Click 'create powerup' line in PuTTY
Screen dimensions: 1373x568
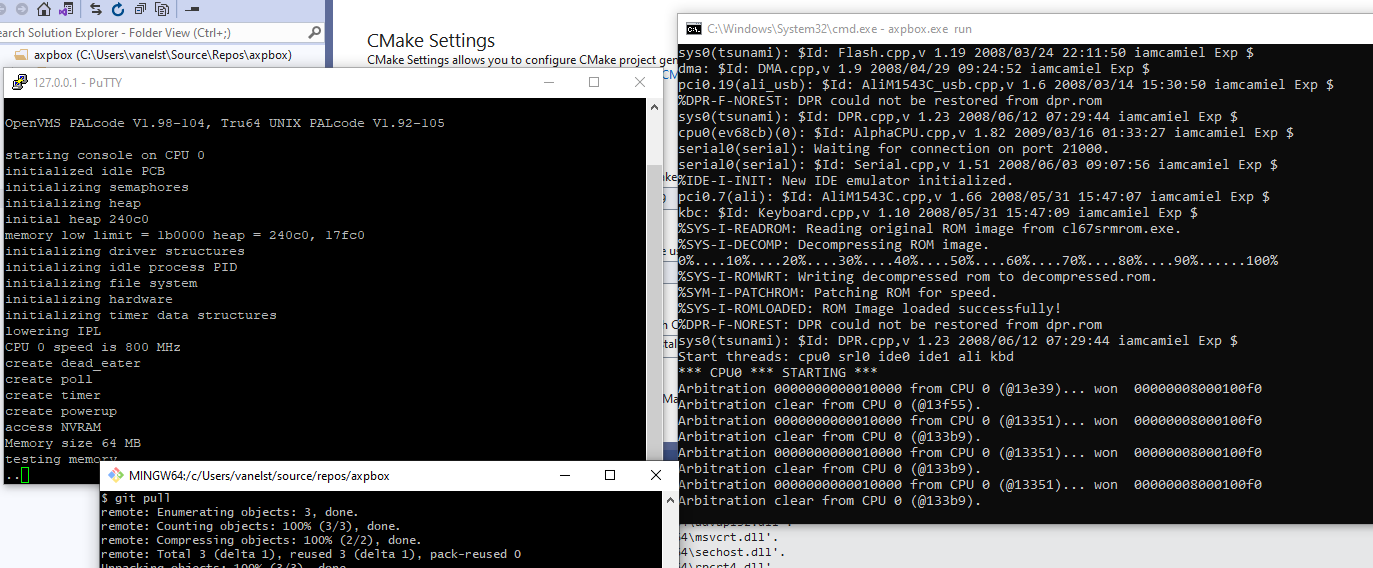coord(61,411)
